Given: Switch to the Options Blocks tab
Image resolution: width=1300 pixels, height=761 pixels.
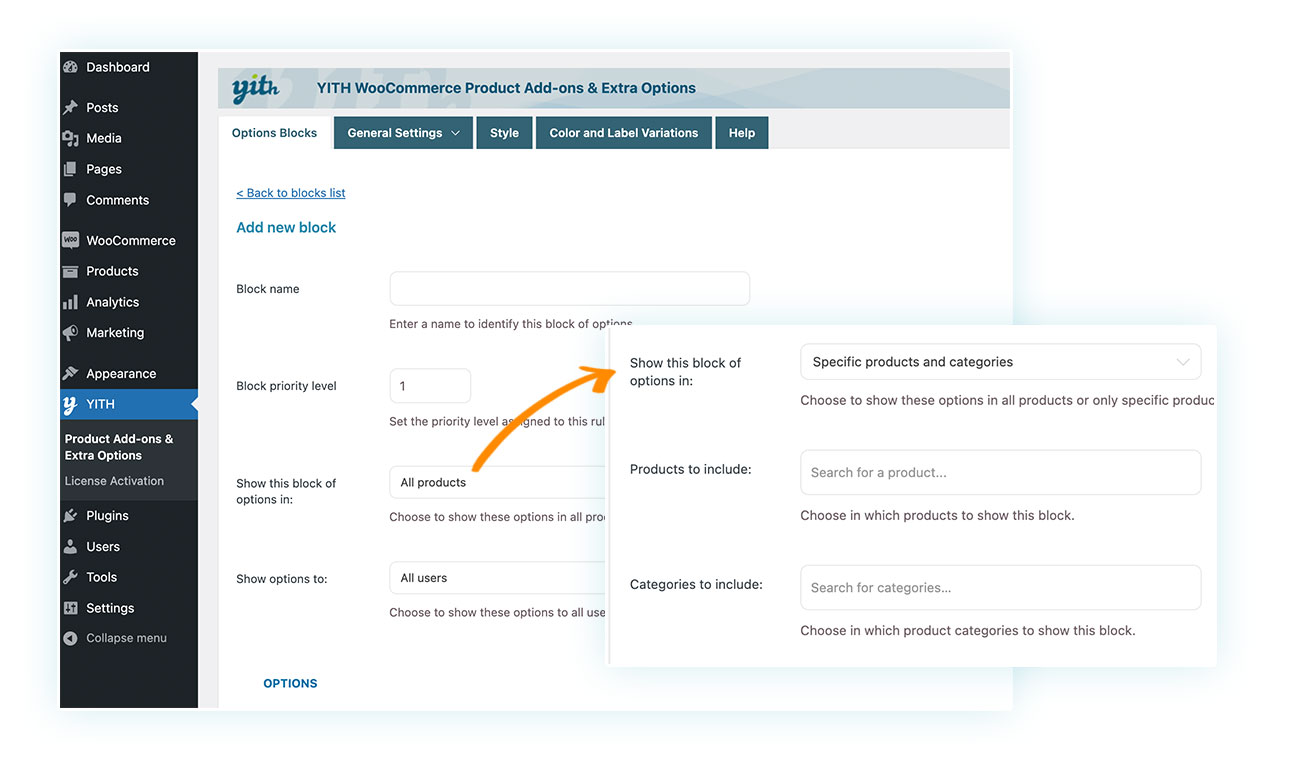Looking at the screenshot, I should 274,133.
